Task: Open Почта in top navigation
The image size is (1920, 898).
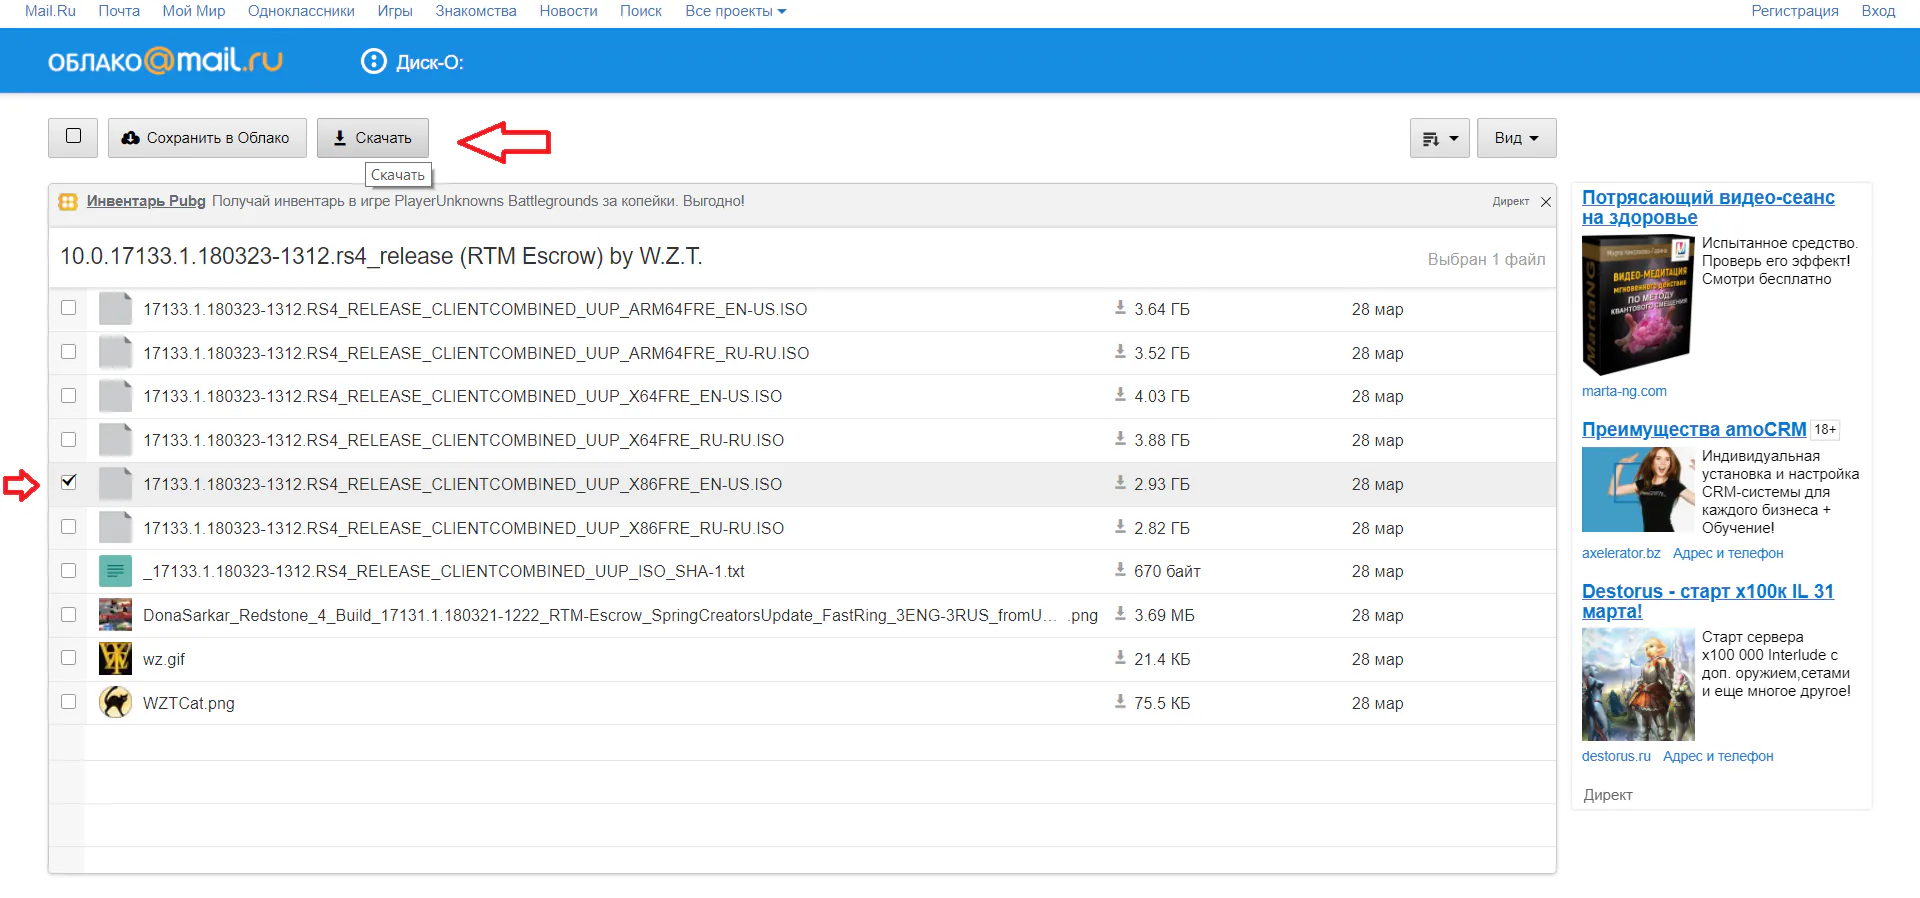Action: pyautogui.click(x=119, y=11)
